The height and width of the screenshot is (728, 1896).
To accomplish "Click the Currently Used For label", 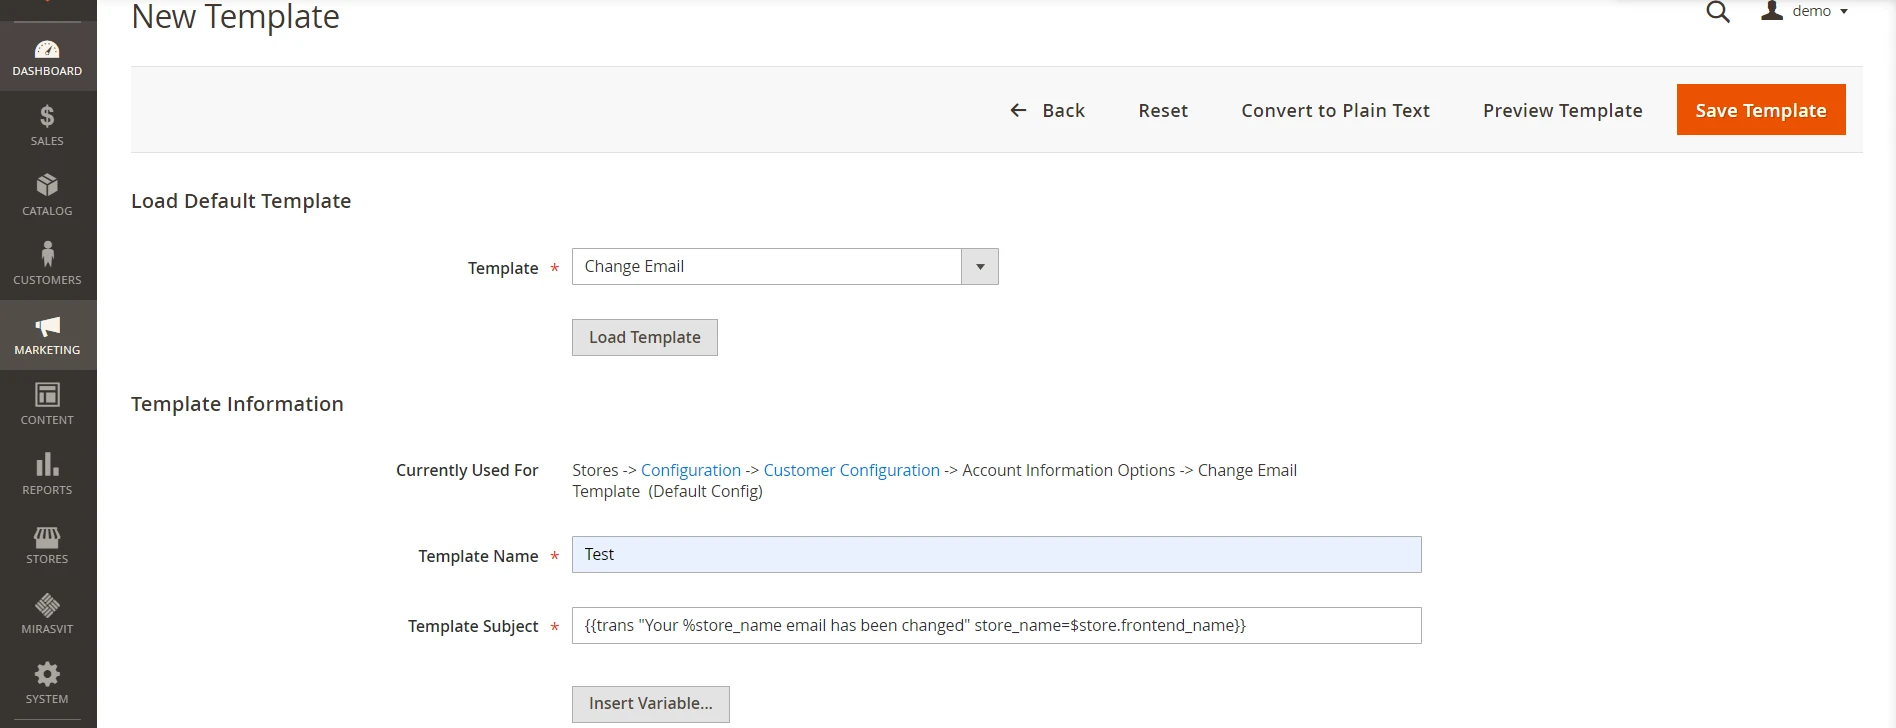I will [467, 470].
